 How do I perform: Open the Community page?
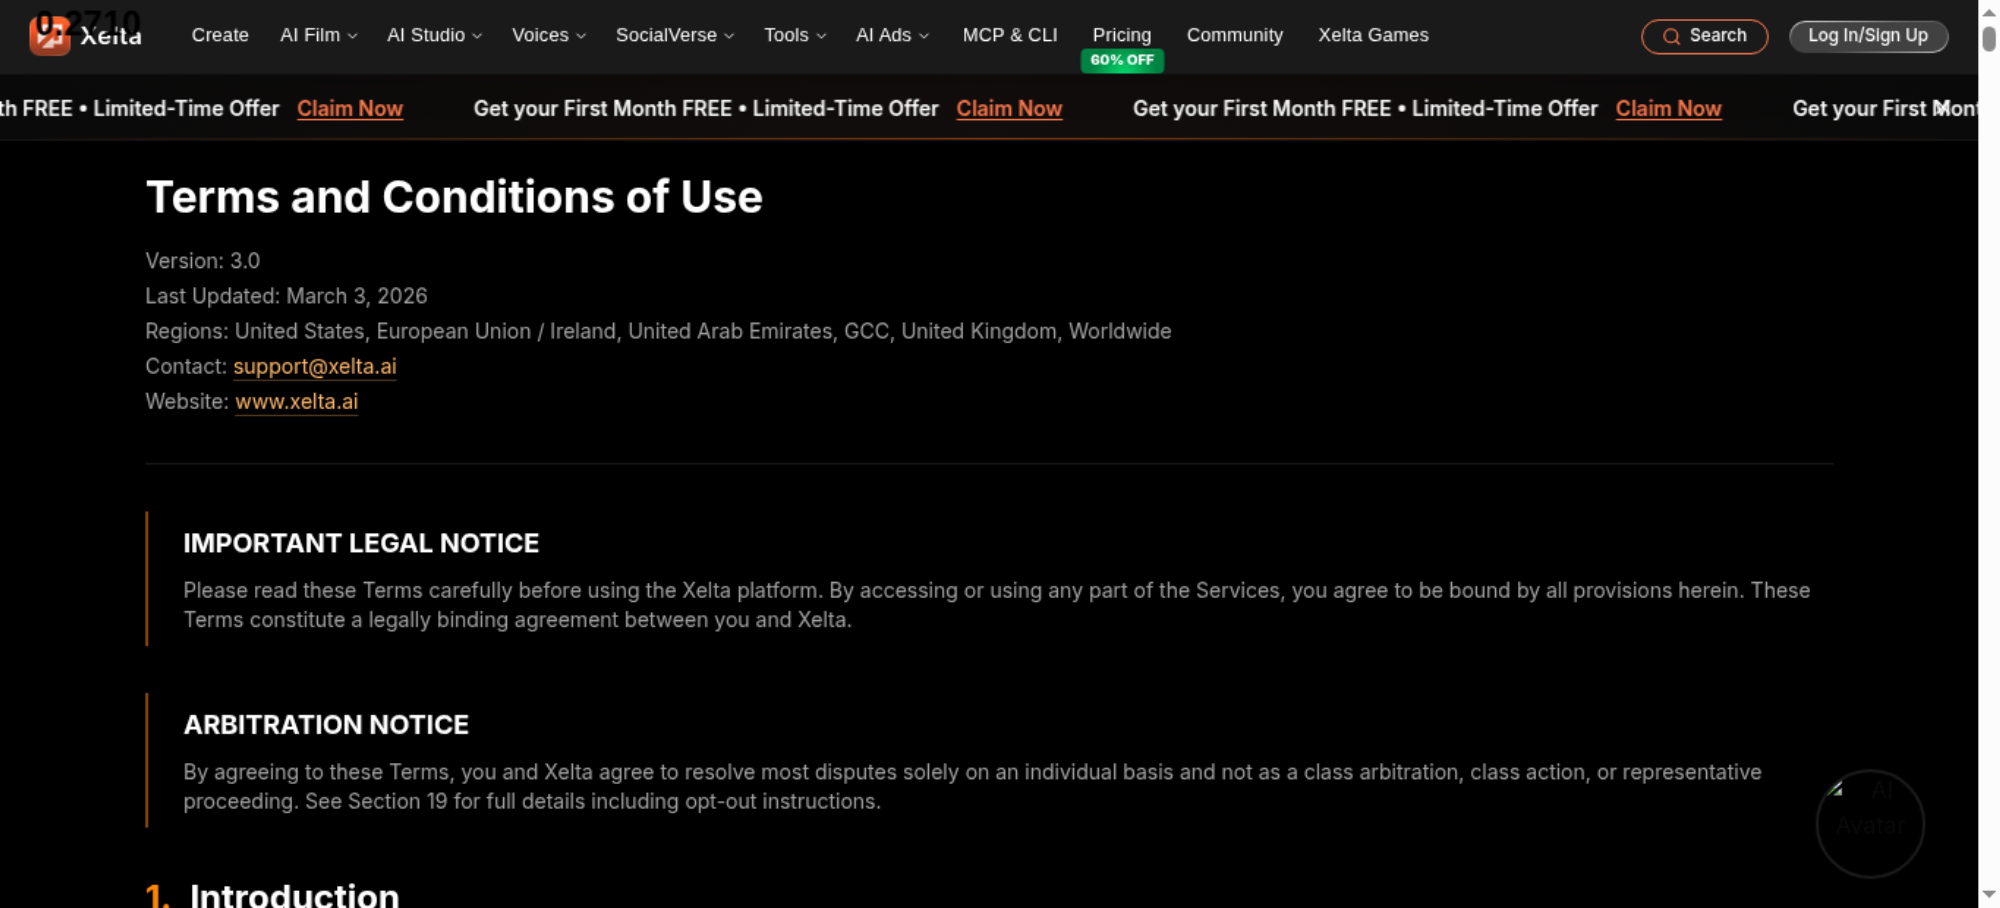click(1234, 35)
